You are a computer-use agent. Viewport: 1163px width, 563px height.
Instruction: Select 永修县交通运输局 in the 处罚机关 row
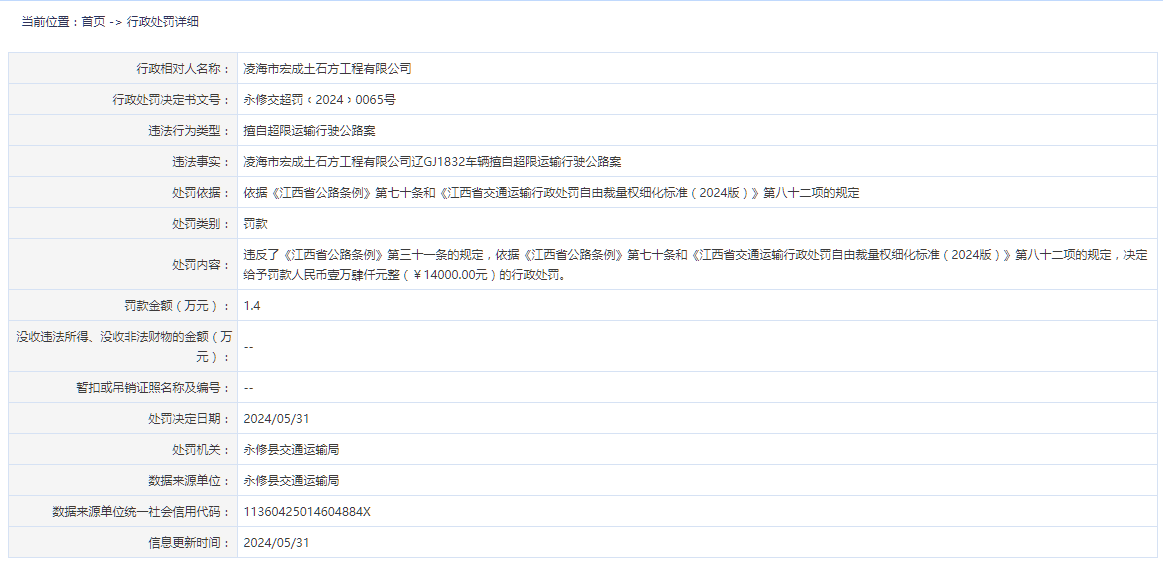(x=291, y=450)
